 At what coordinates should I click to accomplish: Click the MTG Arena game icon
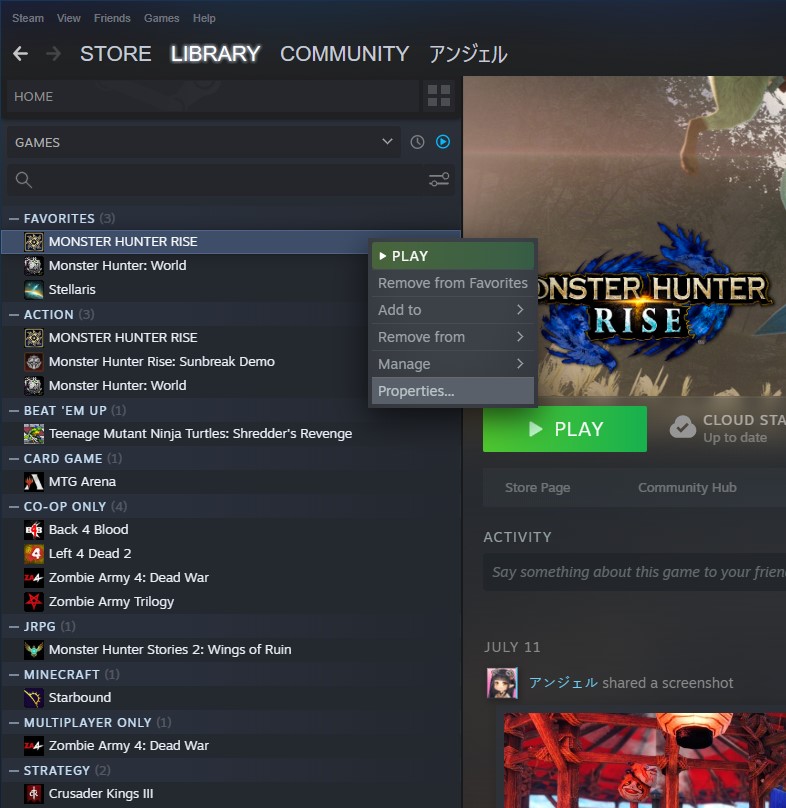(x=34, y=481)
